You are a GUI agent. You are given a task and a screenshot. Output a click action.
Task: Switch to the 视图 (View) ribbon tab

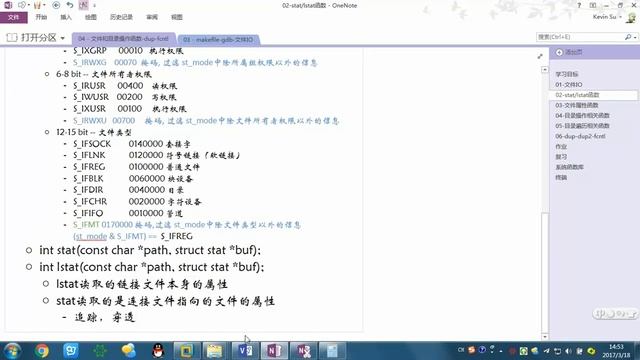tap(177, 17)
